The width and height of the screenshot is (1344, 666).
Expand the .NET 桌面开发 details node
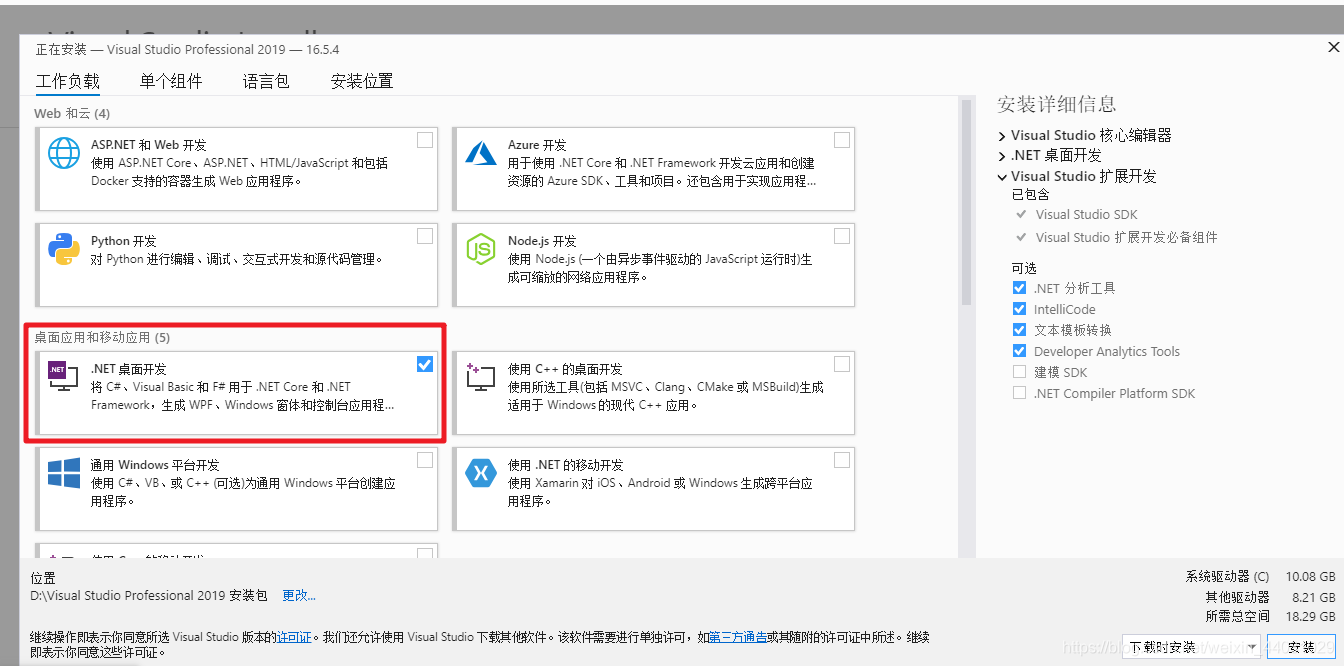(x=1002, y=156)
